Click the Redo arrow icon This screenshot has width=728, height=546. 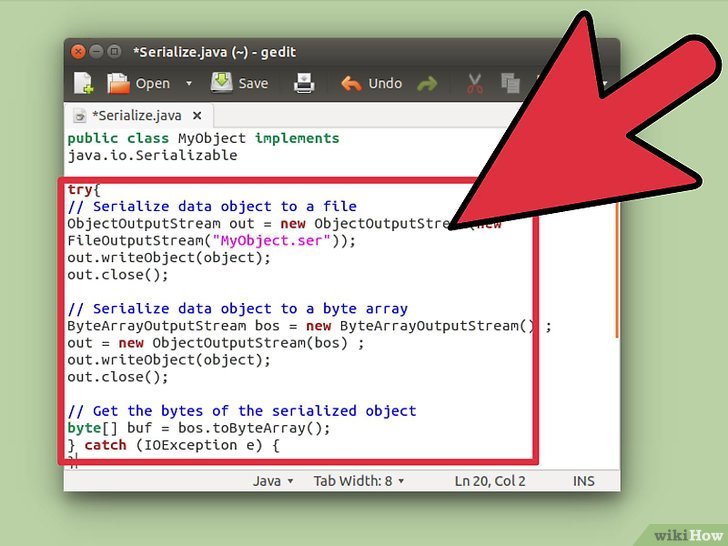[427, 84]
